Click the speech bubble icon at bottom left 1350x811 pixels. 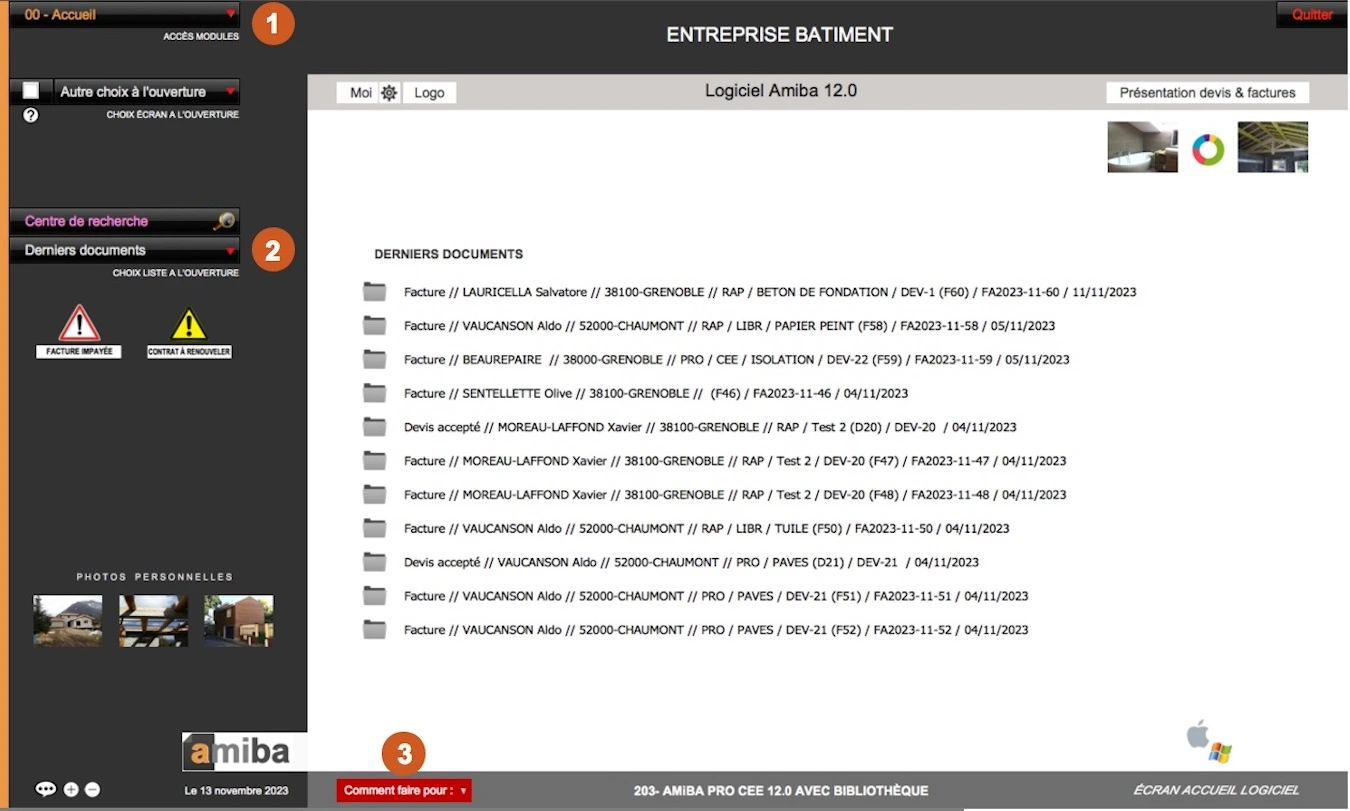46,788
